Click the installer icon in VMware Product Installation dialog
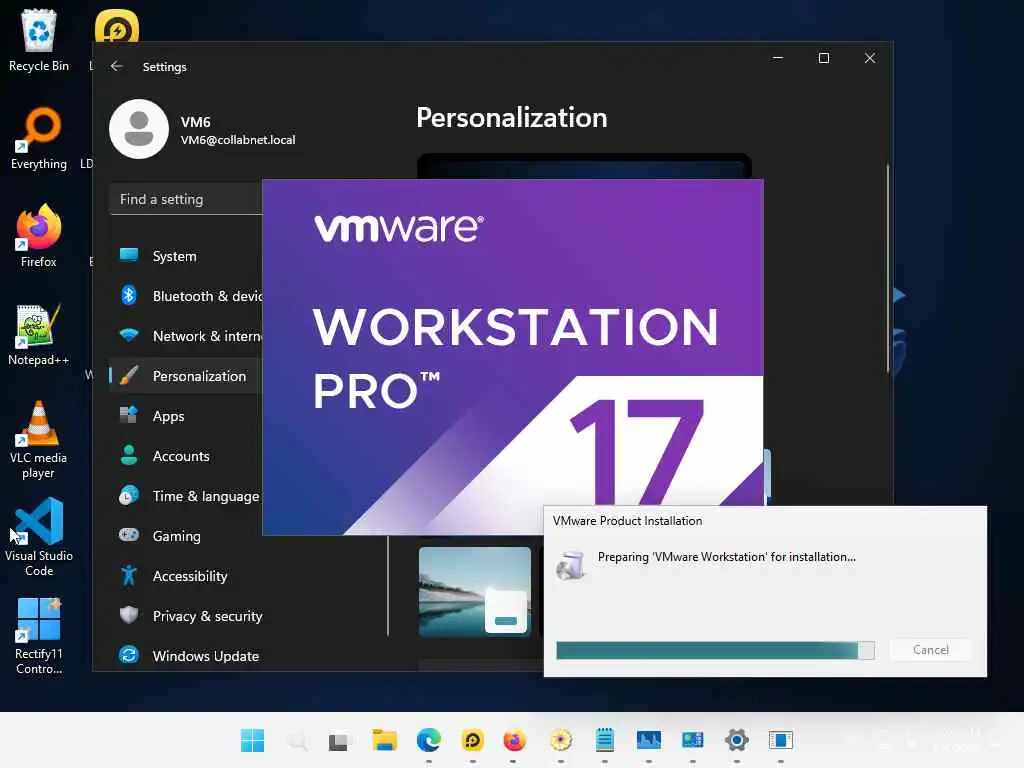Image resolution: width=1024 pixels, height=768 pixels. pyautogui.click(x=570, y=565)
